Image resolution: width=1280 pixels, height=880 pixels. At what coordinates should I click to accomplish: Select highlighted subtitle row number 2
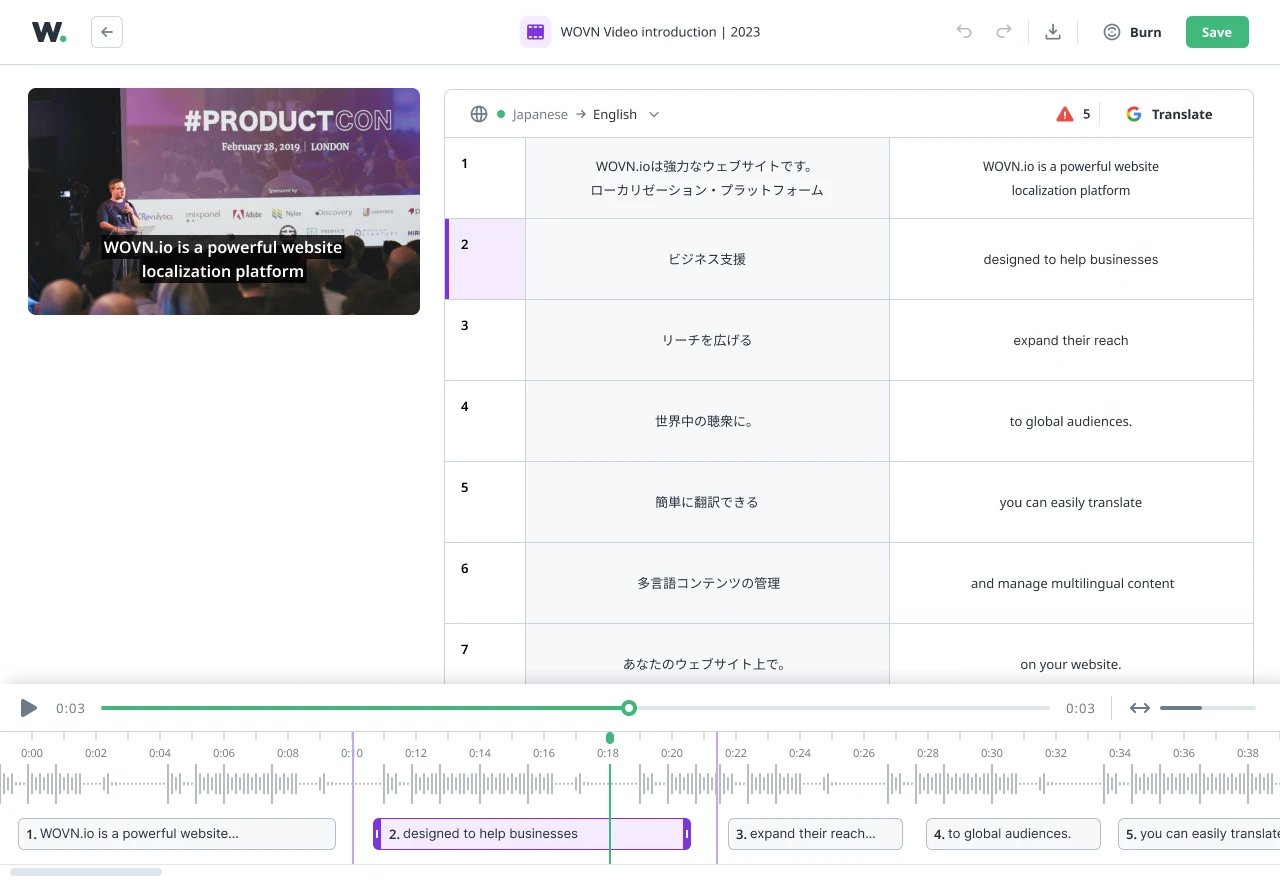(485, 259)
